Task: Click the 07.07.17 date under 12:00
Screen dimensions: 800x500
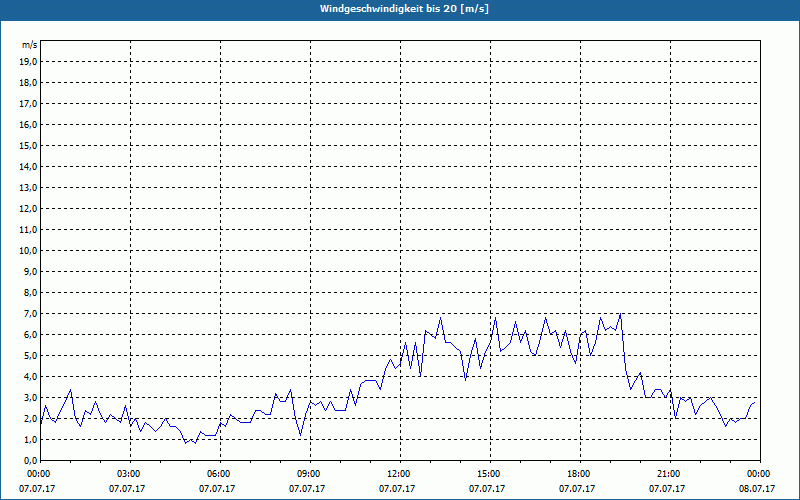Action: point(397,489)
